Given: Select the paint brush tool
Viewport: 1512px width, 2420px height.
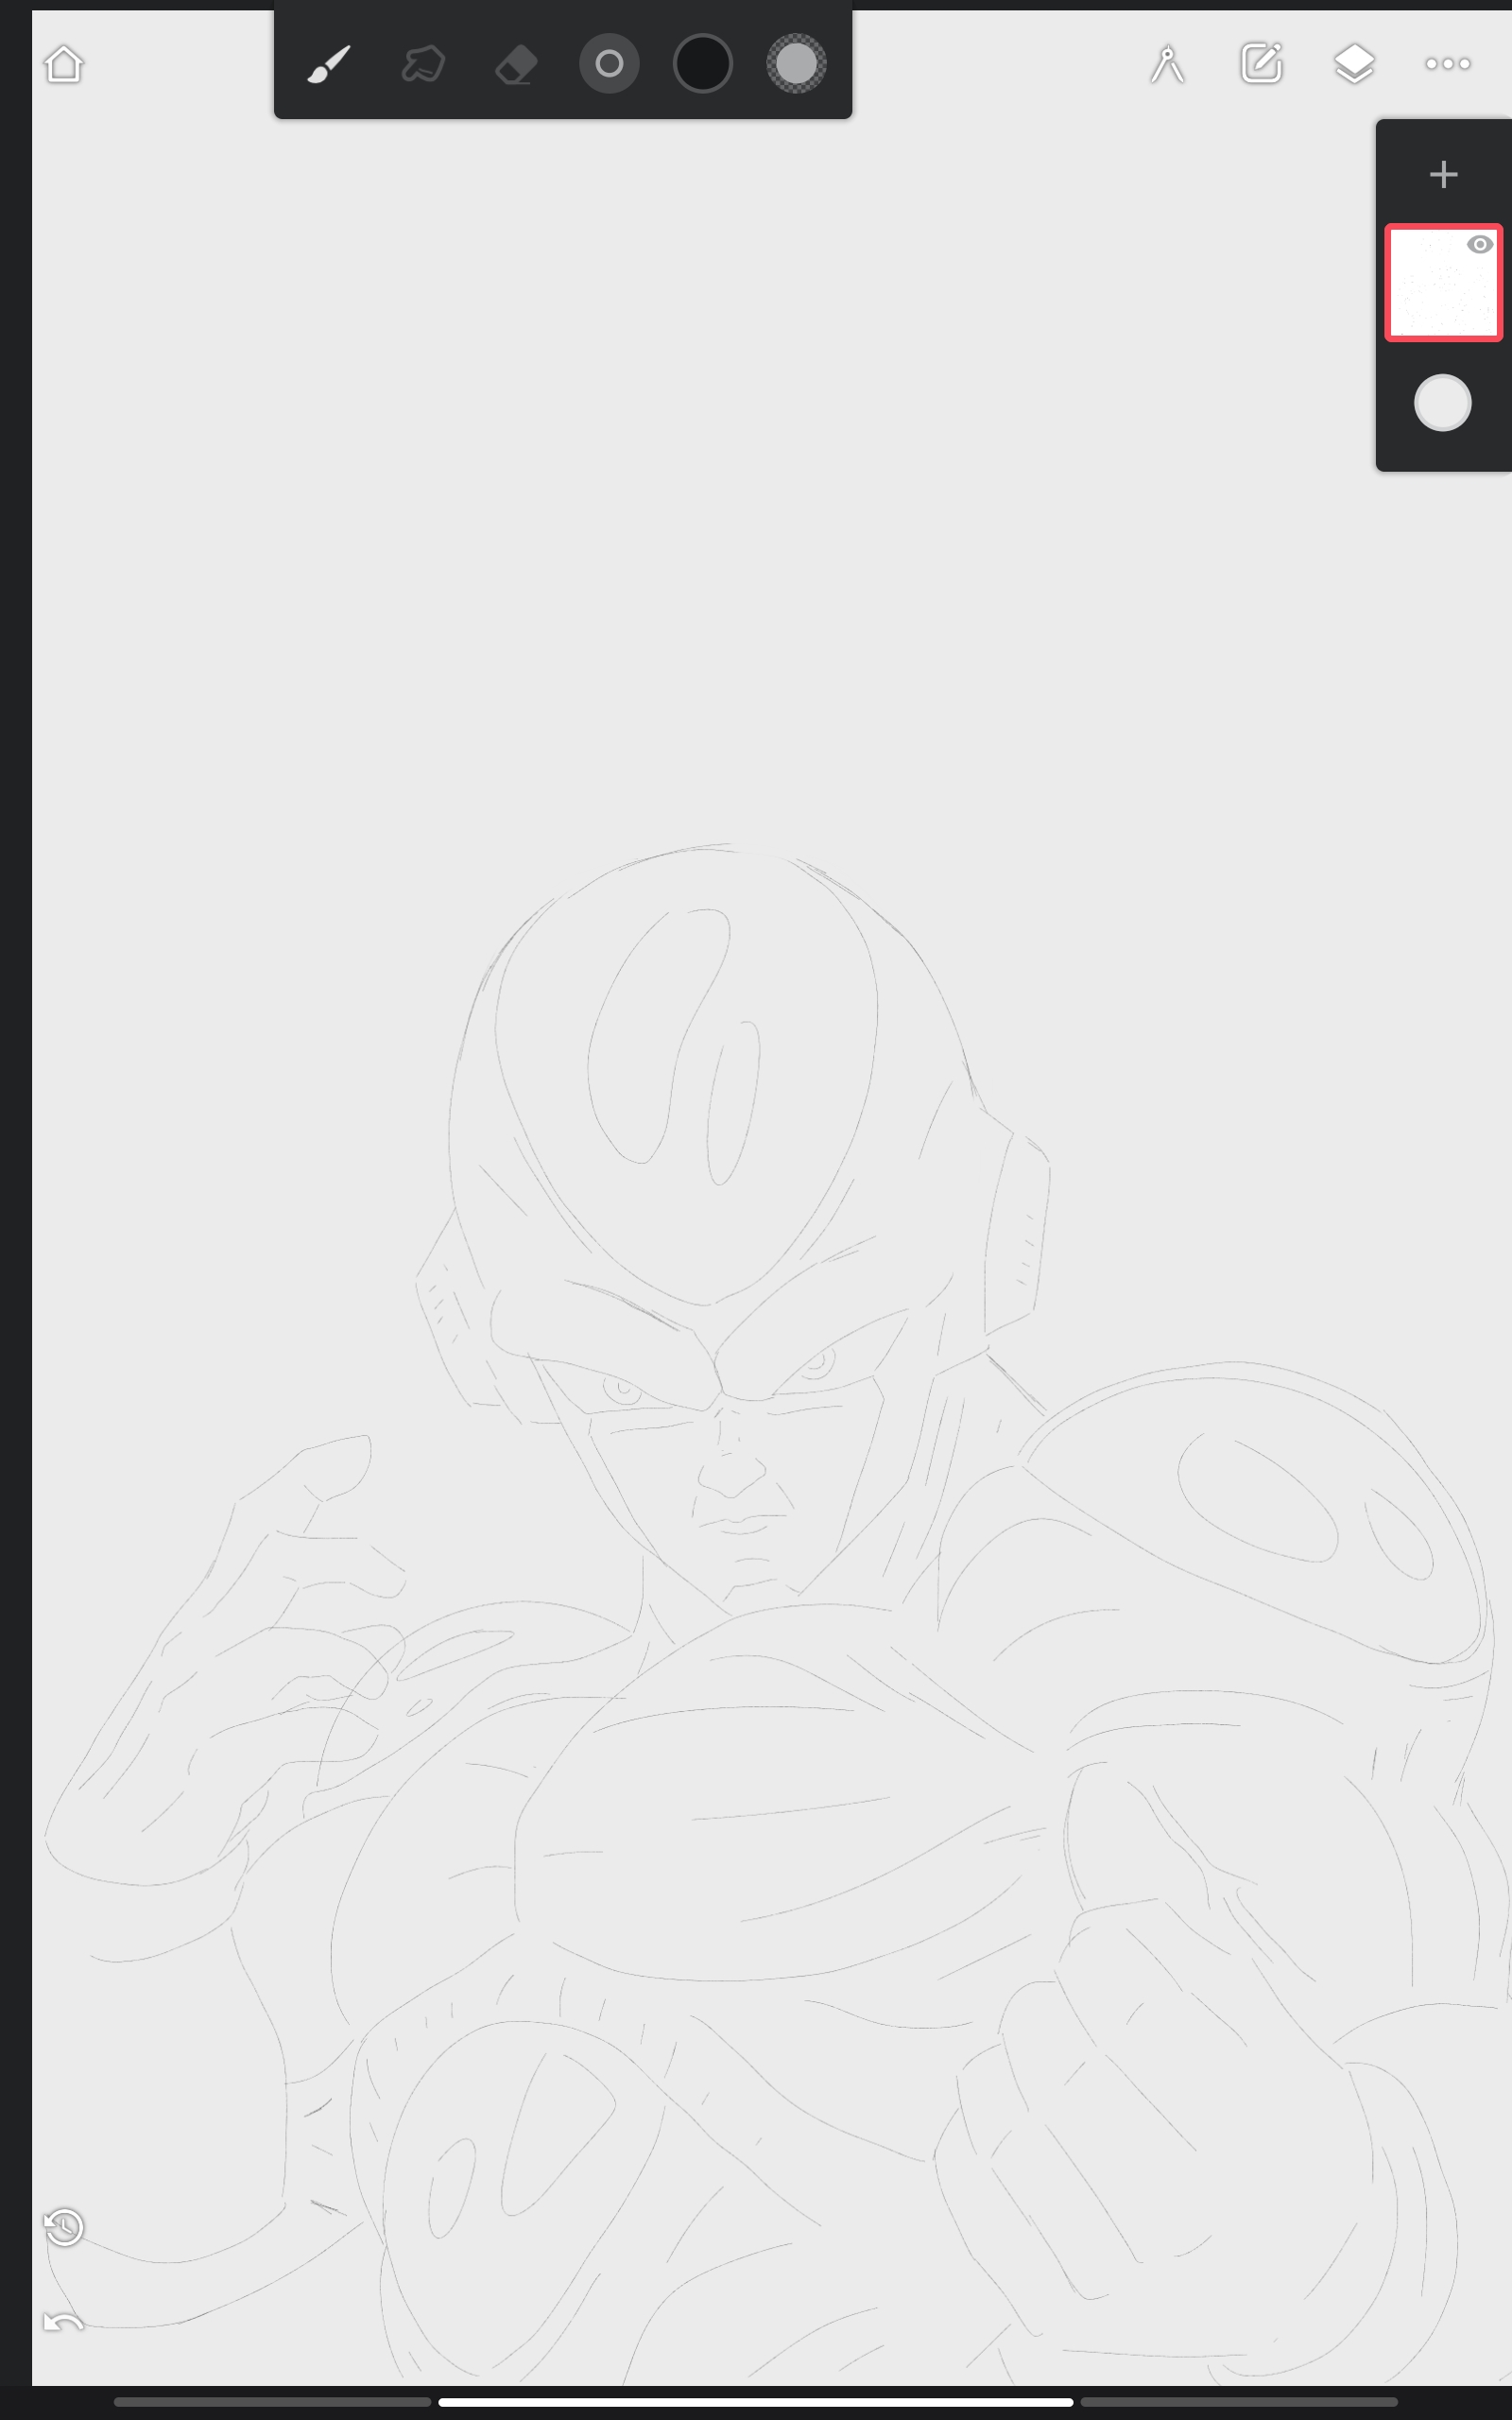Looking at the screenshot, I should [329, 64].
